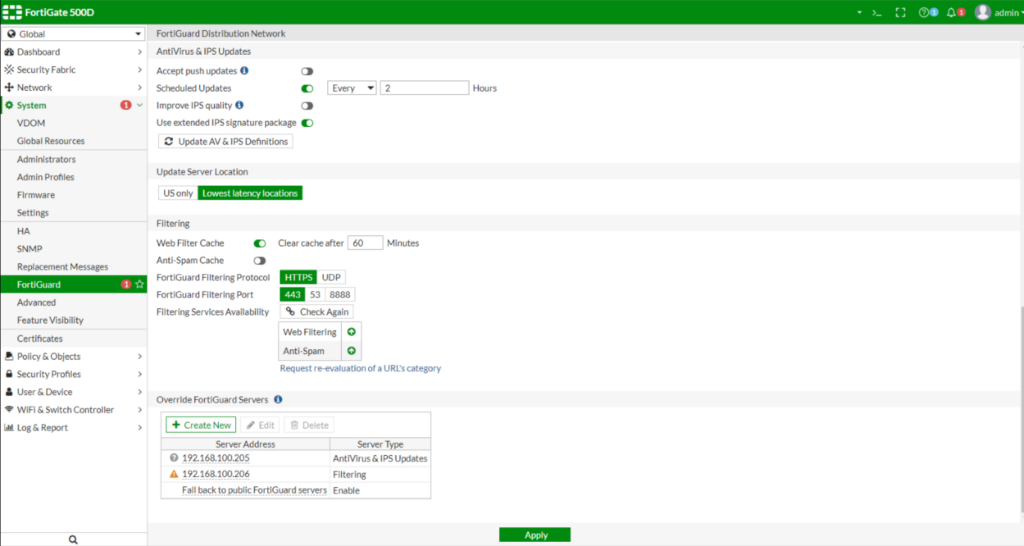Click Anti-Spam availability status icon

351,351
